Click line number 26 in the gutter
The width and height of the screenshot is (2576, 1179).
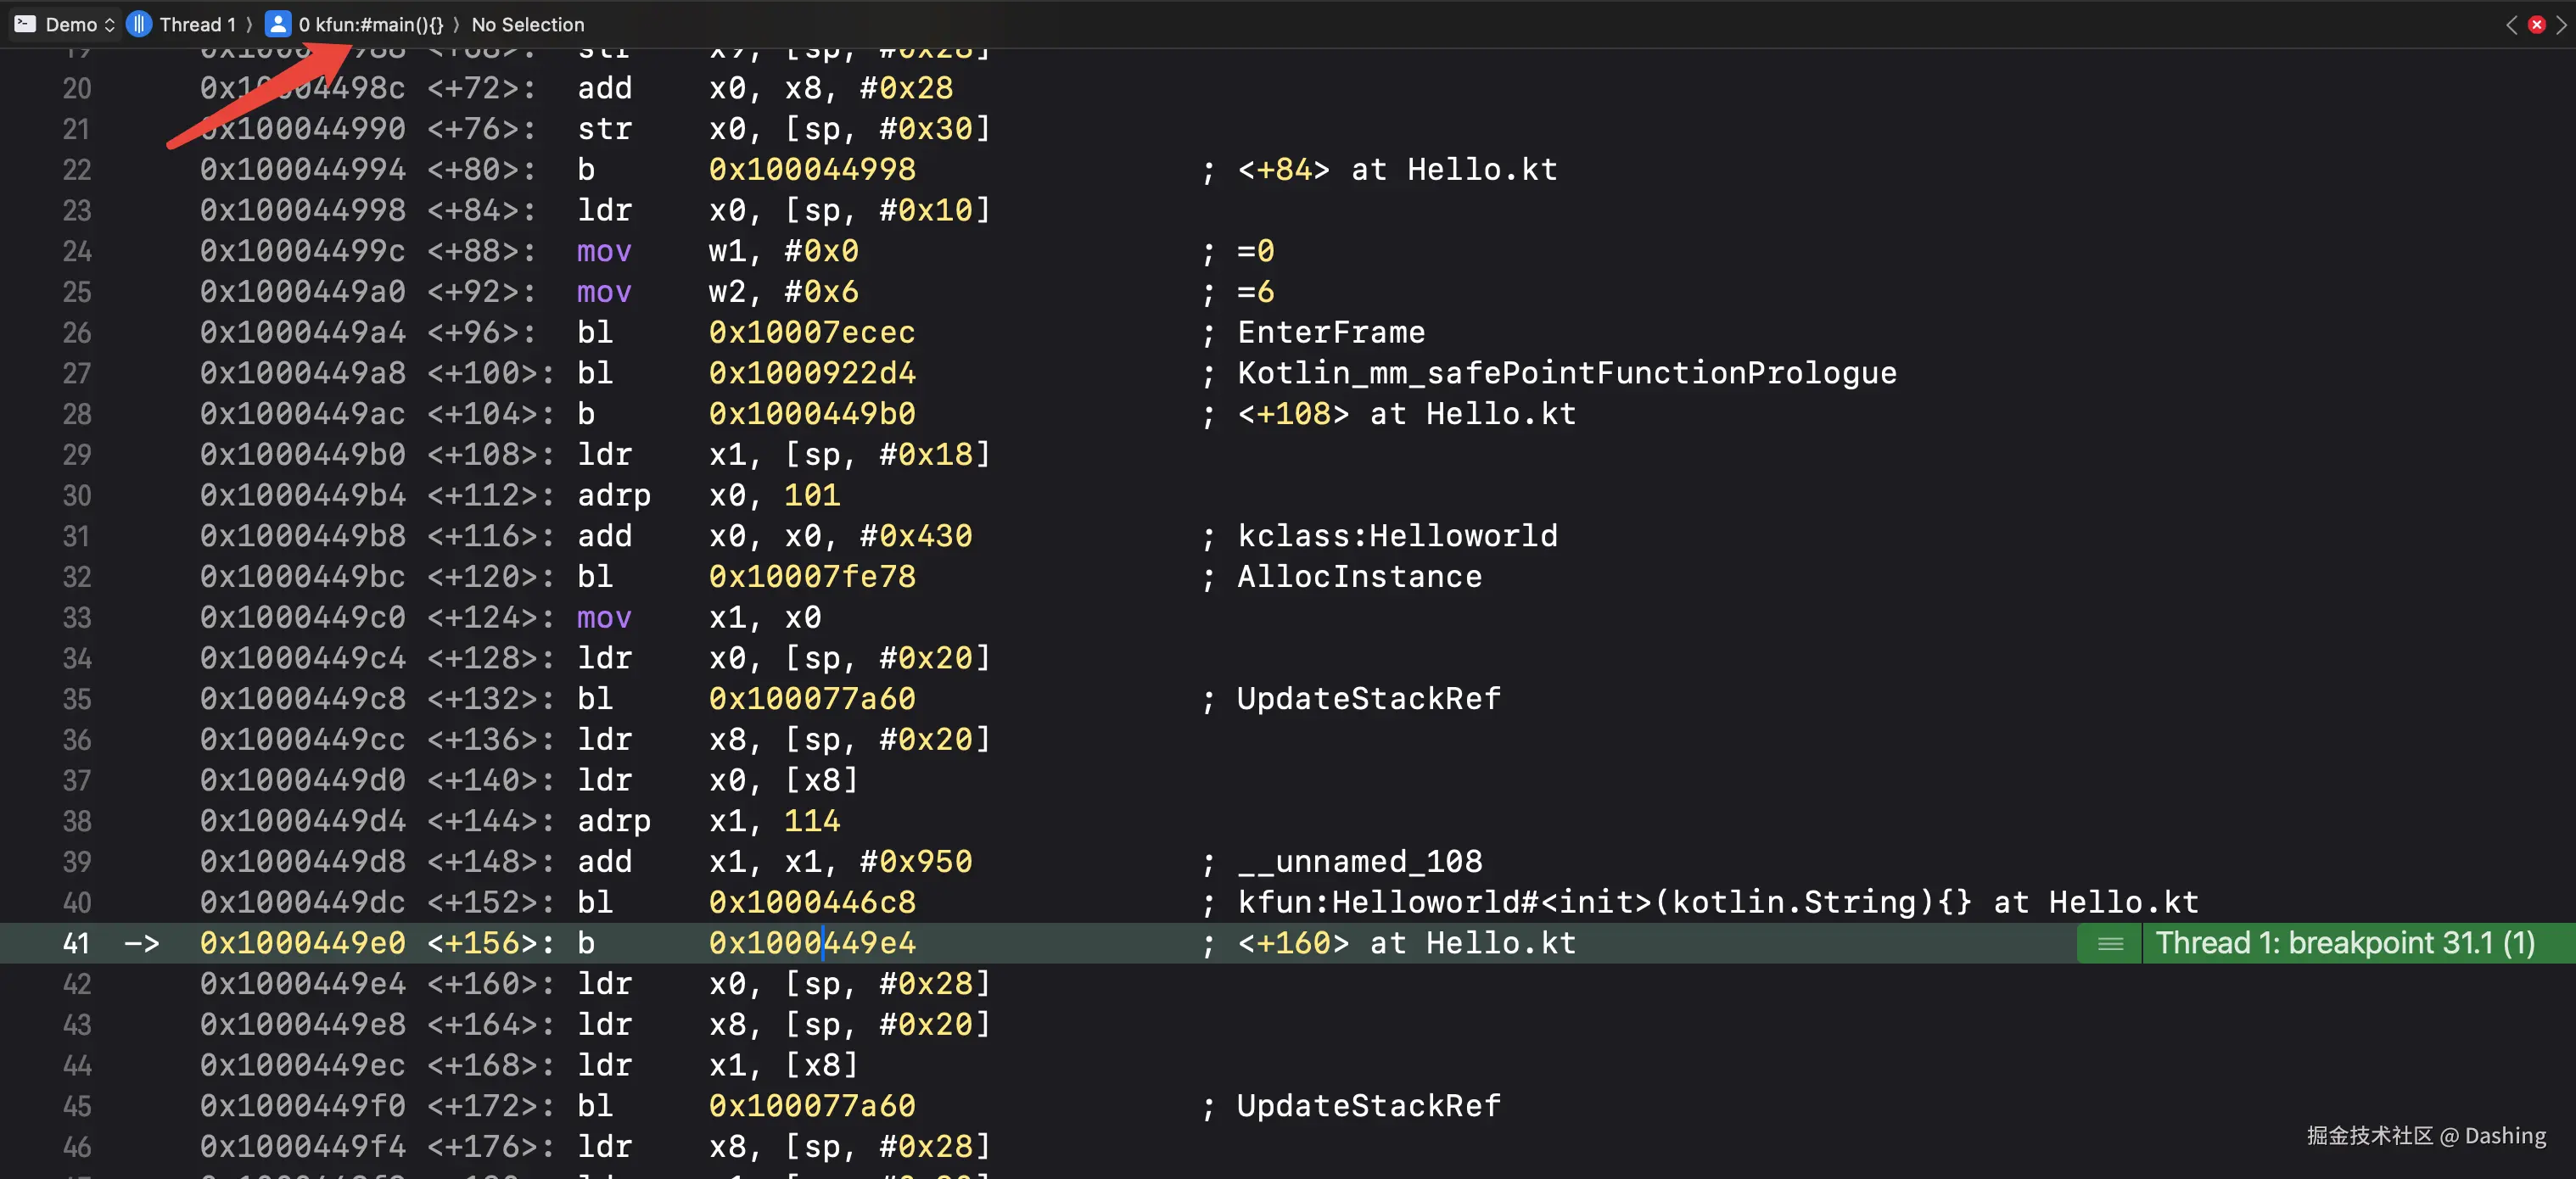(x=77, y=332)
